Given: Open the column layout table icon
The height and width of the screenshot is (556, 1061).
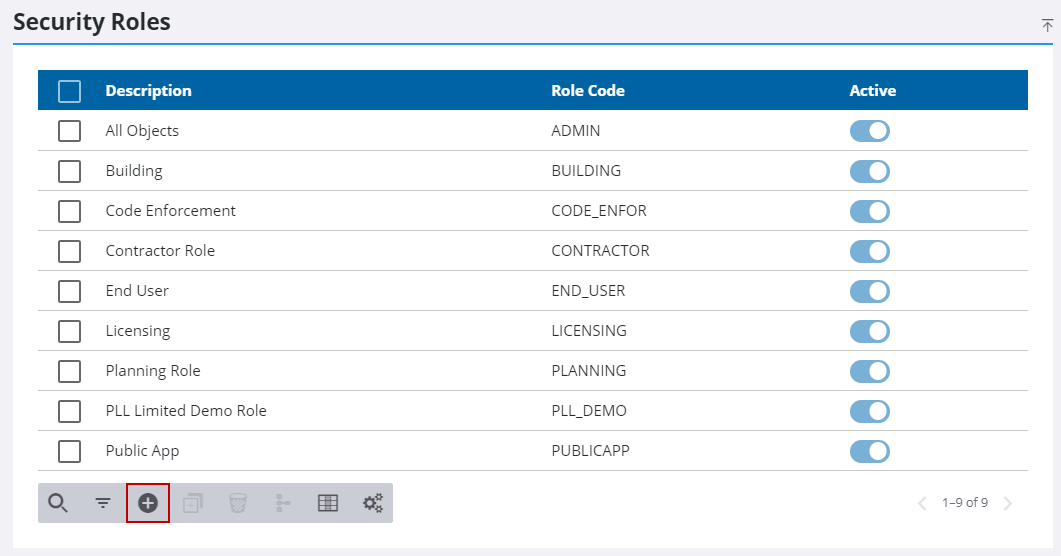Looking at the screenshot, I should tap(328, 503).
